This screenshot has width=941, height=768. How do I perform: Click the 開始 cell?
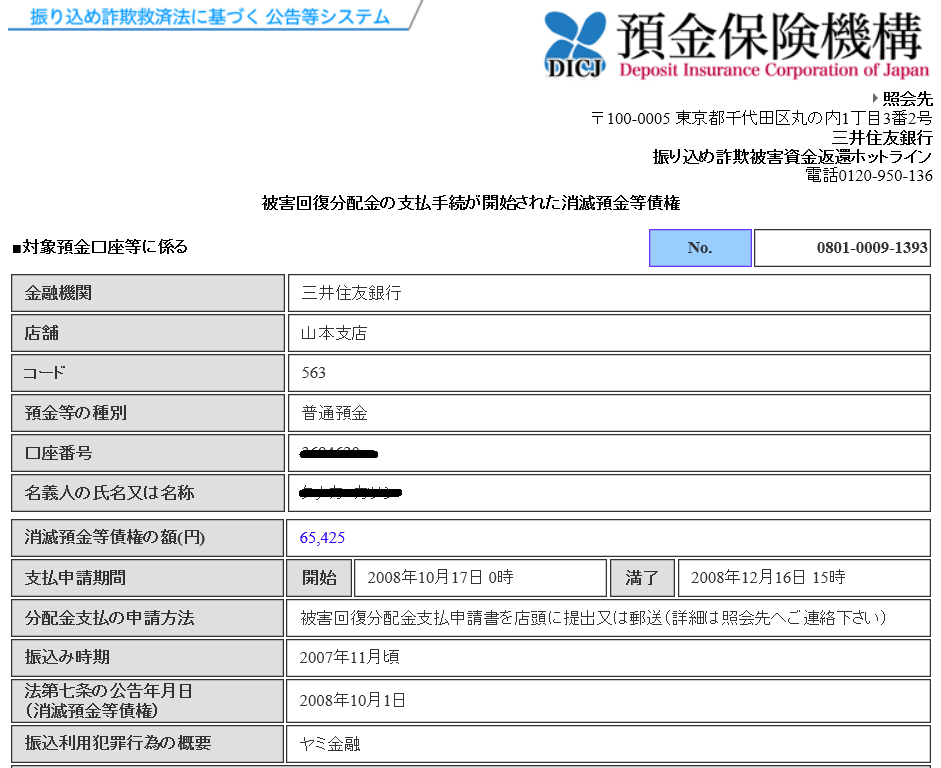319,578
